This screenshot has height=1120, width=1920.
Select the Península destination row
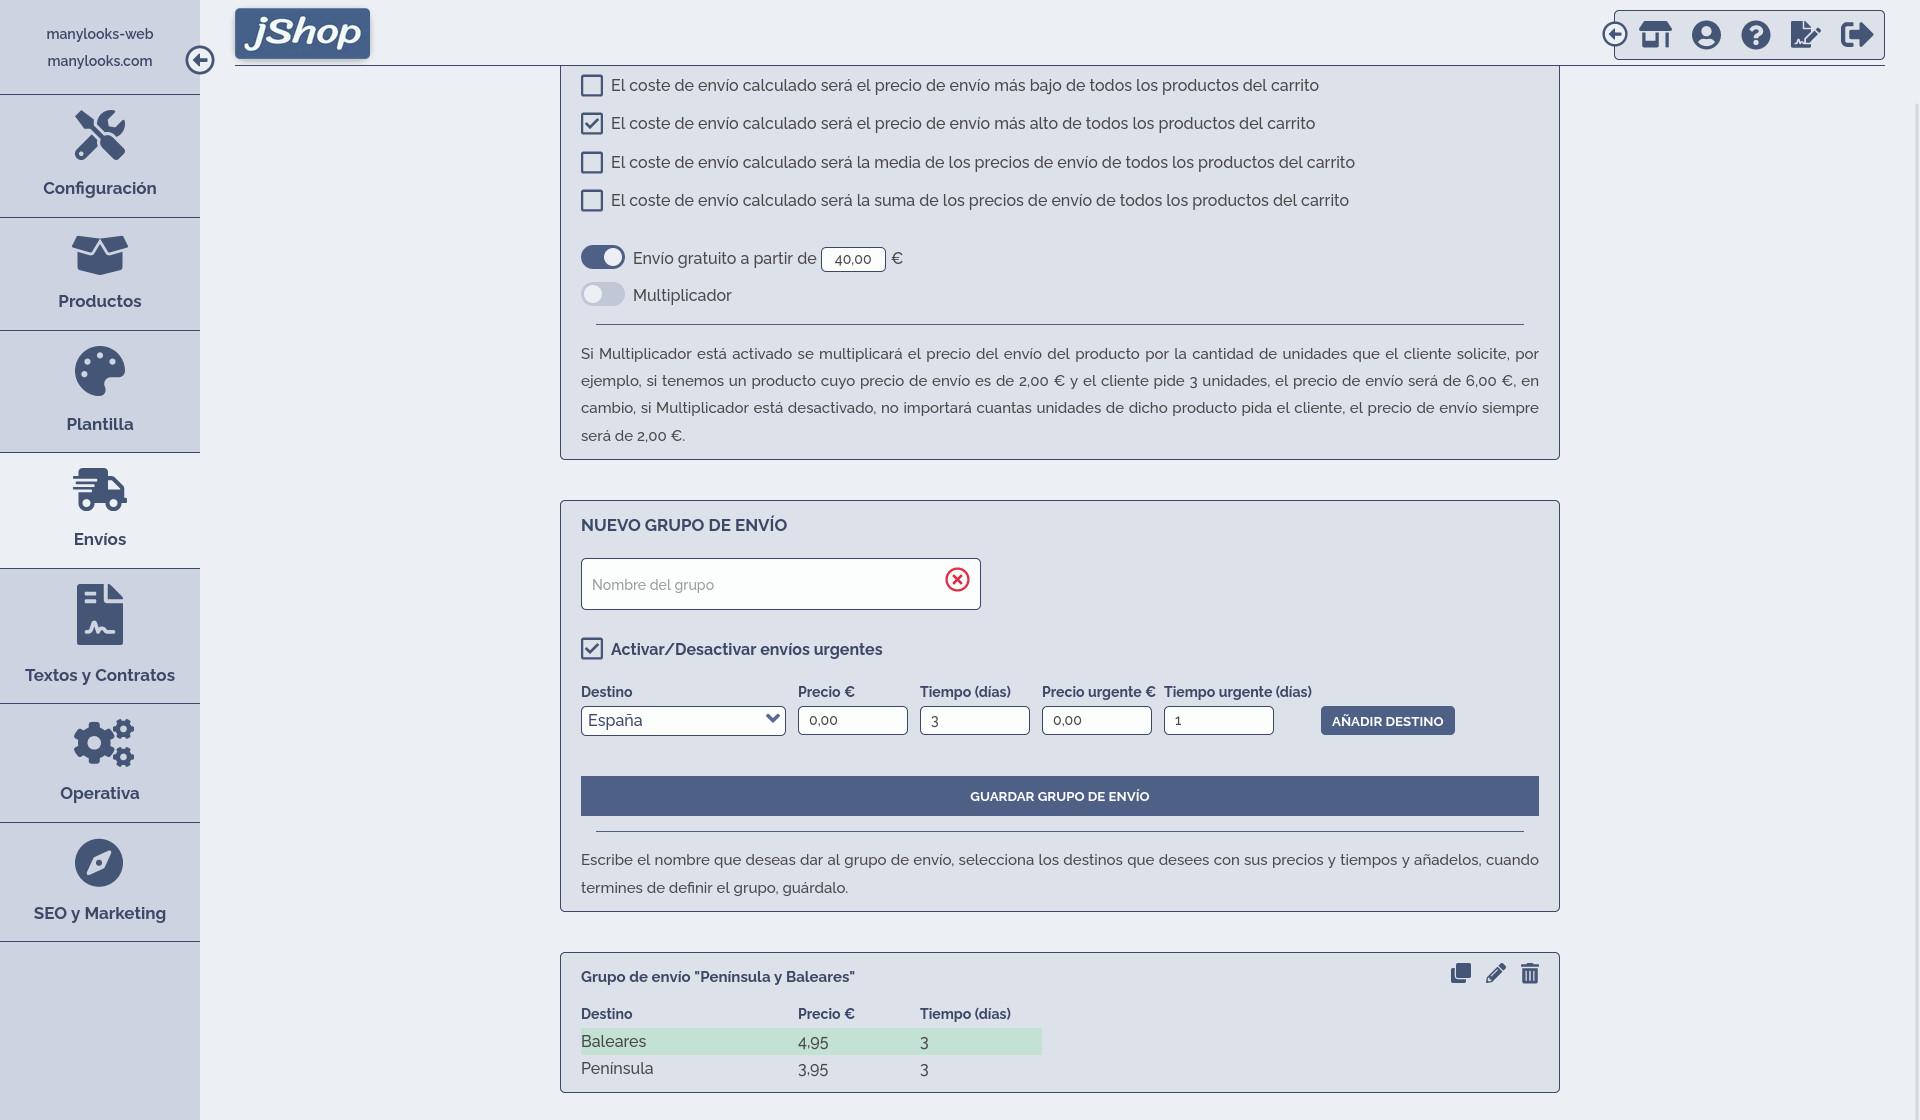coord(811,1069)
